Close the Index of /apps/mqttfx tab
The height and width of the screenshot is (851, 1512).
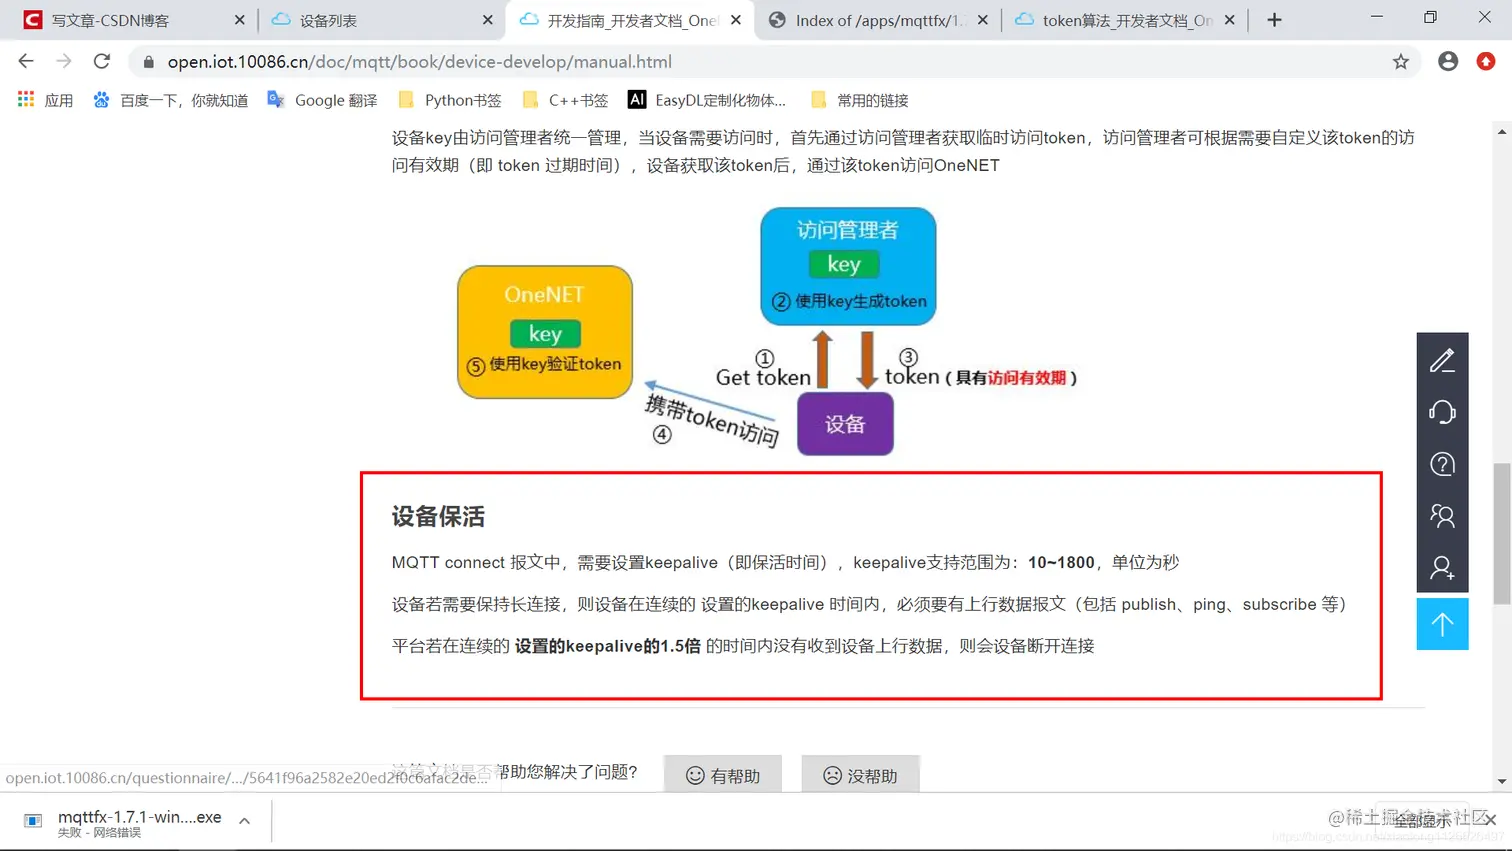pyautogui.click(x=983, y=20)
